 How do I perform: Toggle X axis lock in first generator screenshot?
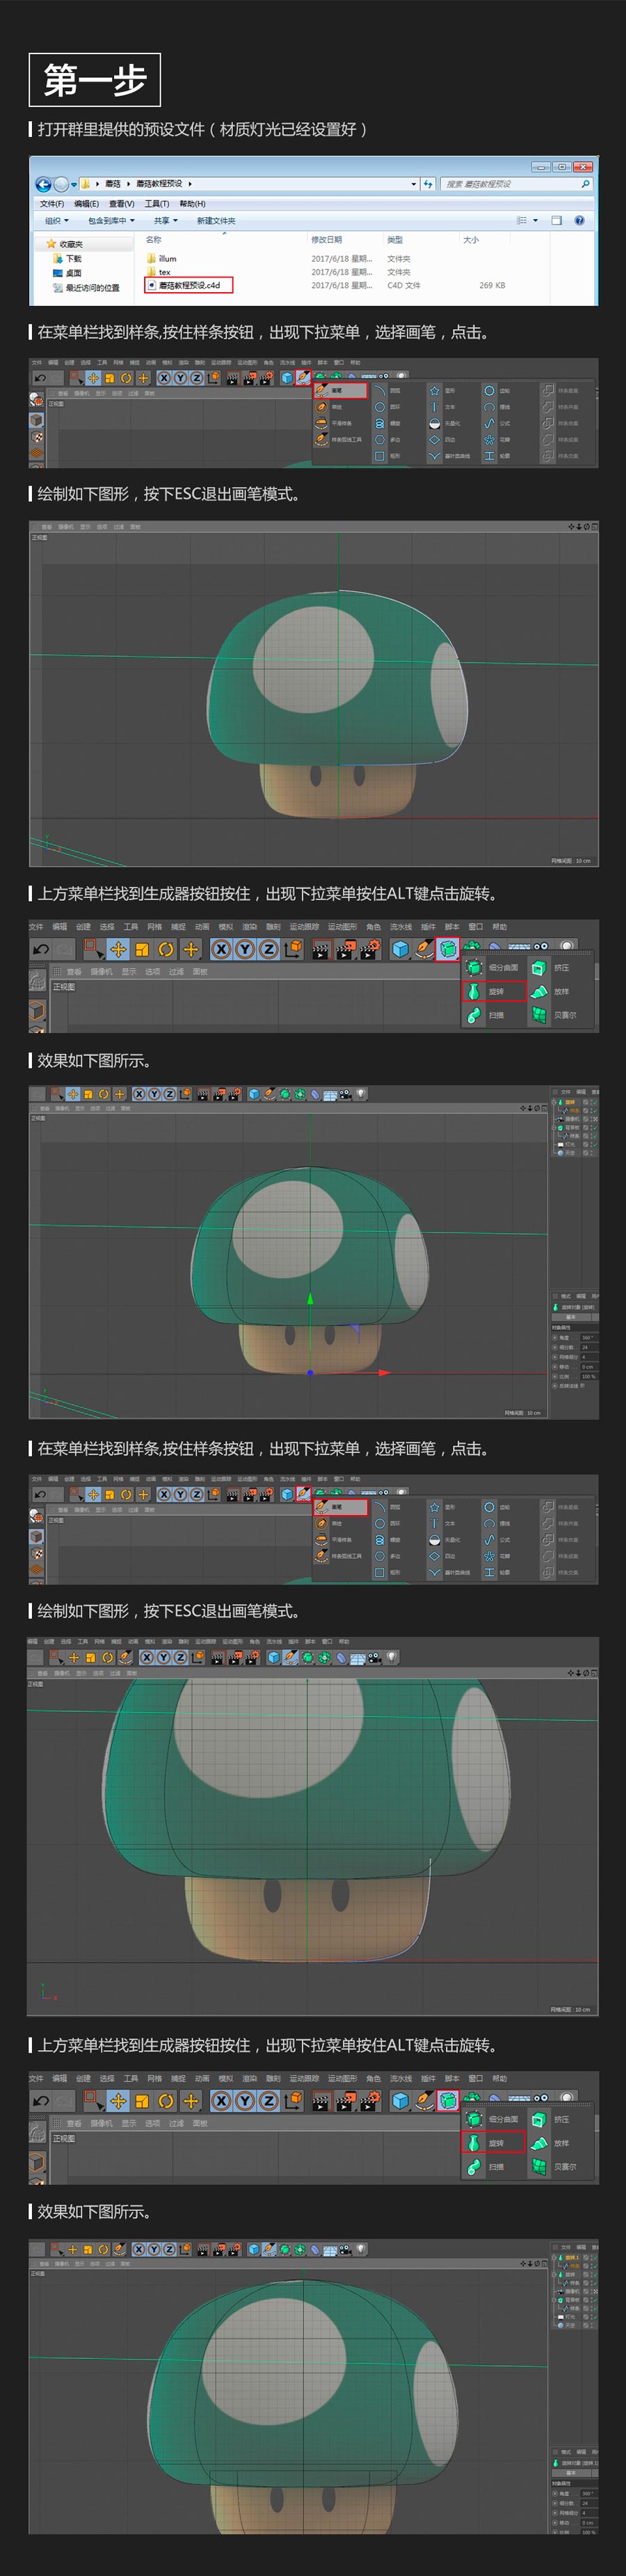coord(221,950)
